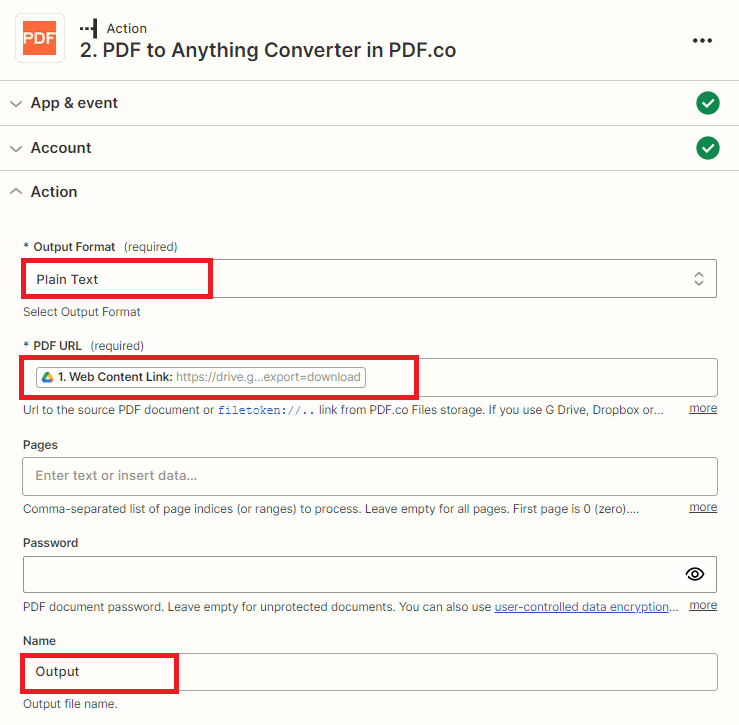
Task: Expand the App & event section
Action: (370, 103)
